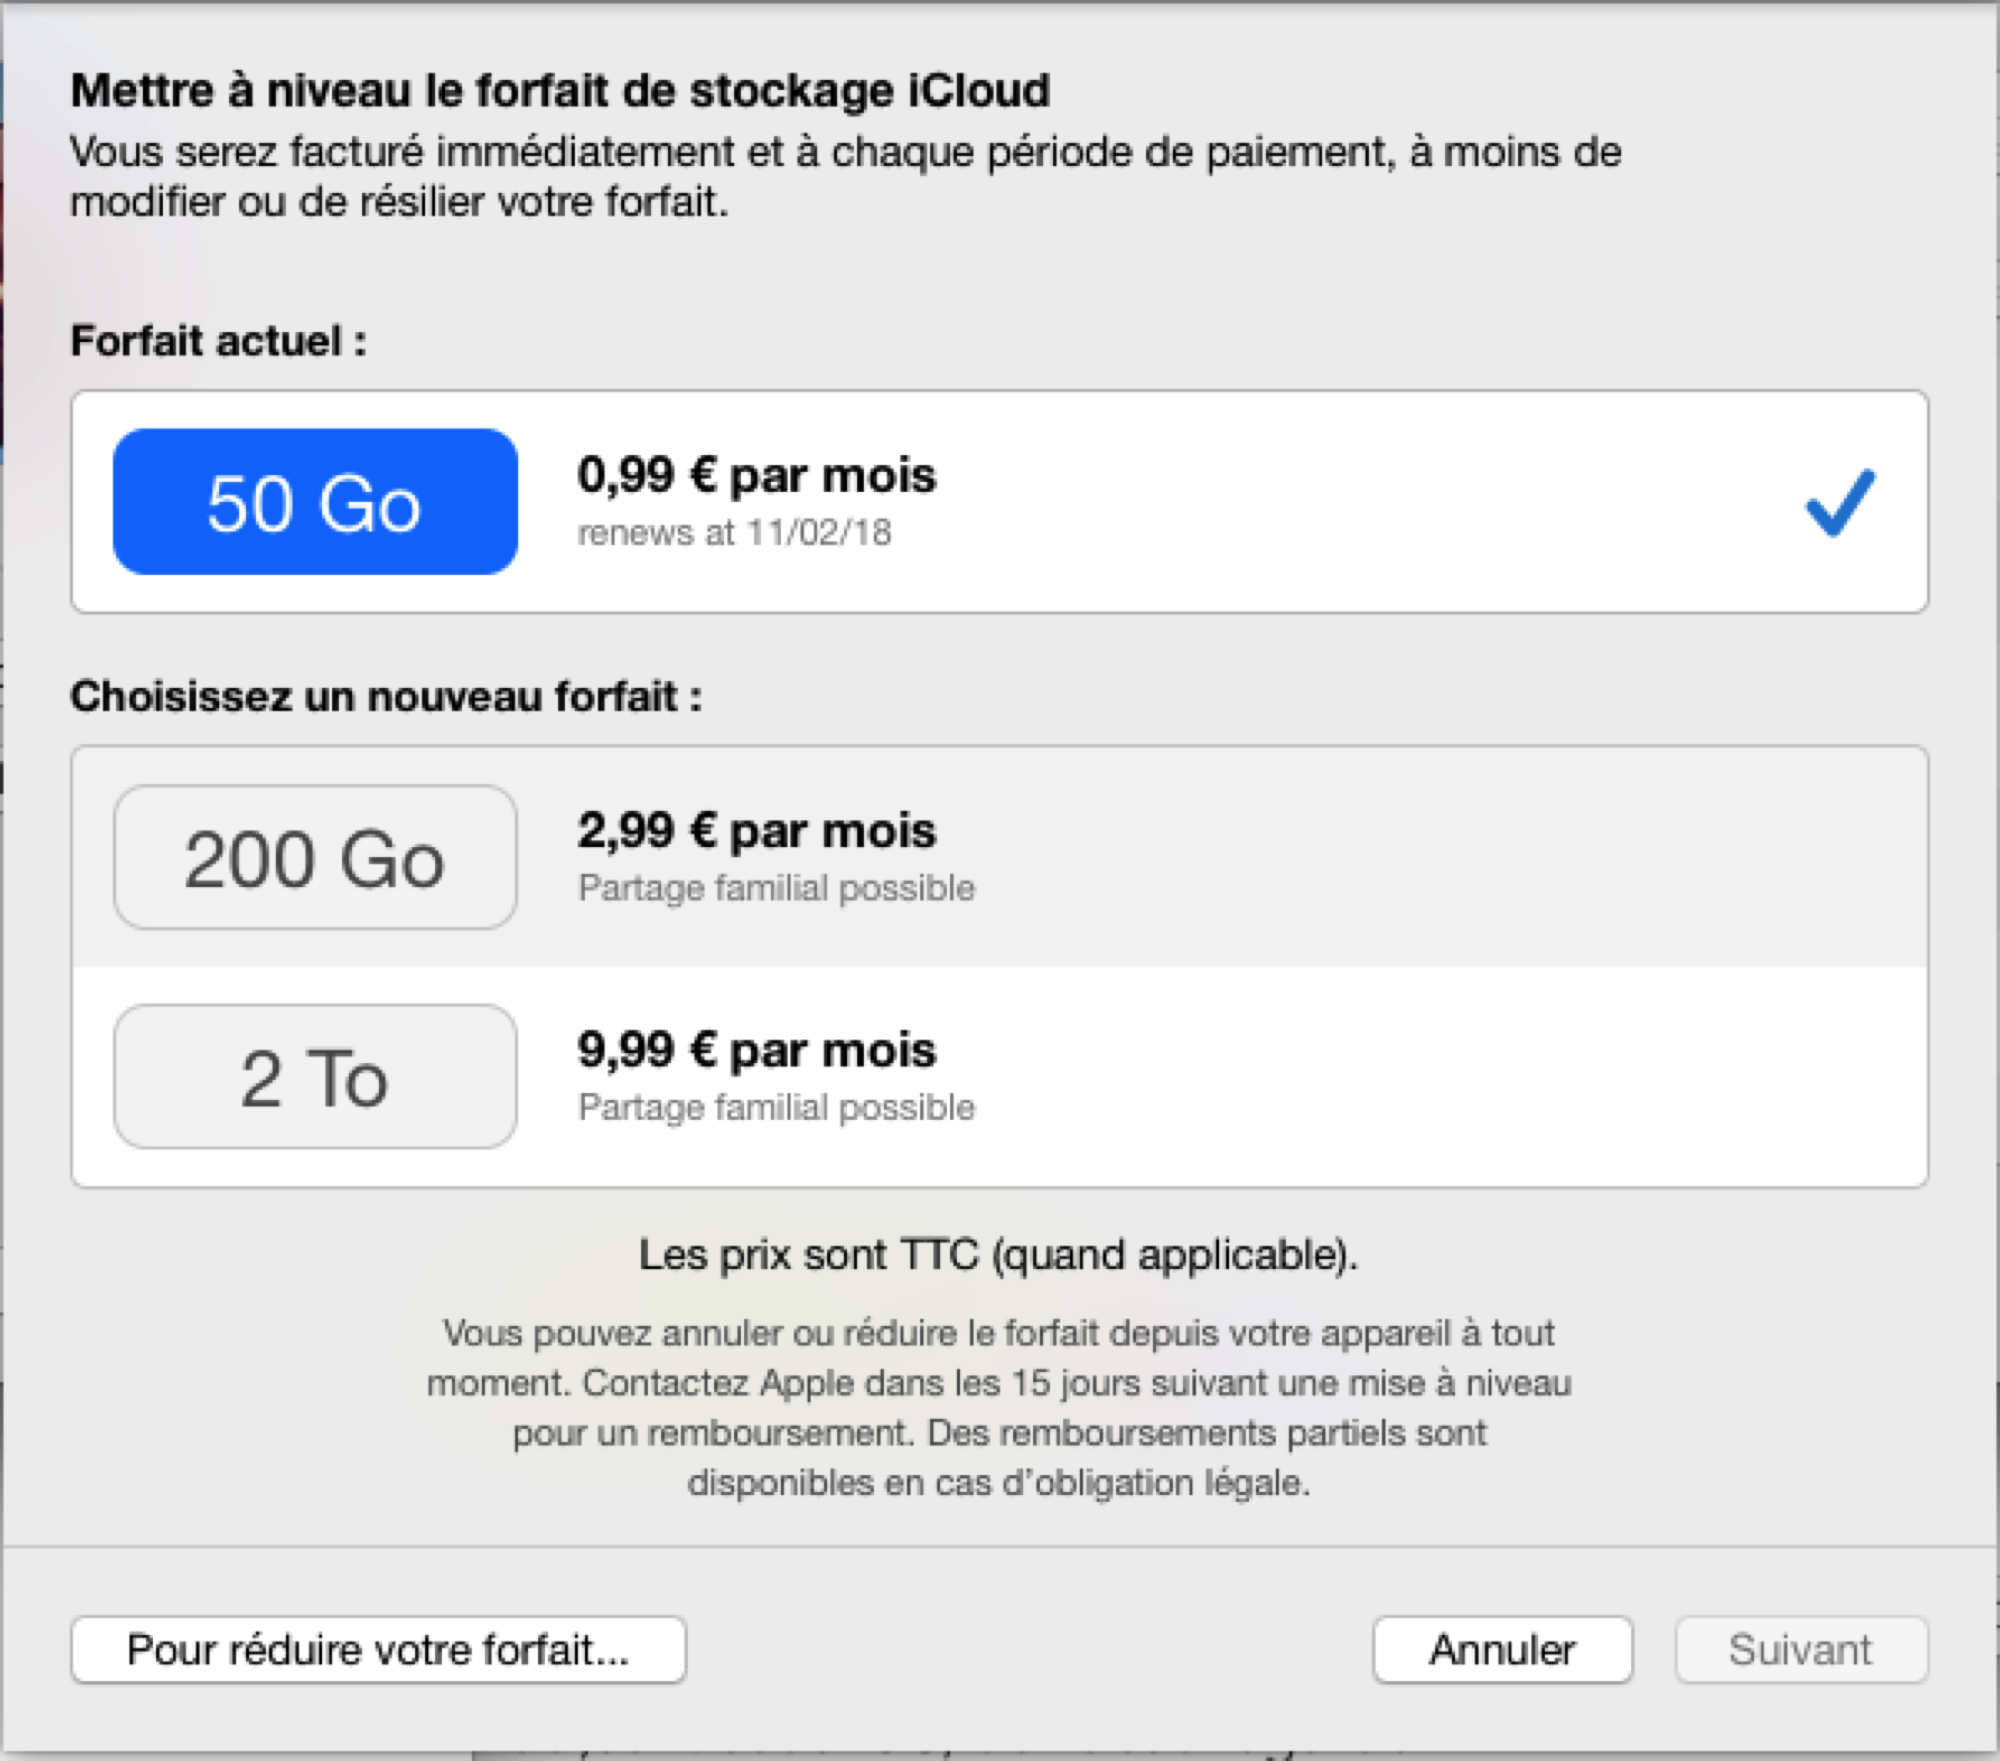Image resolution: width=2000 pixels, height=1761 pixels.
Task: Open Pour réduire votre forfait… options
Action: [378, 1650]
